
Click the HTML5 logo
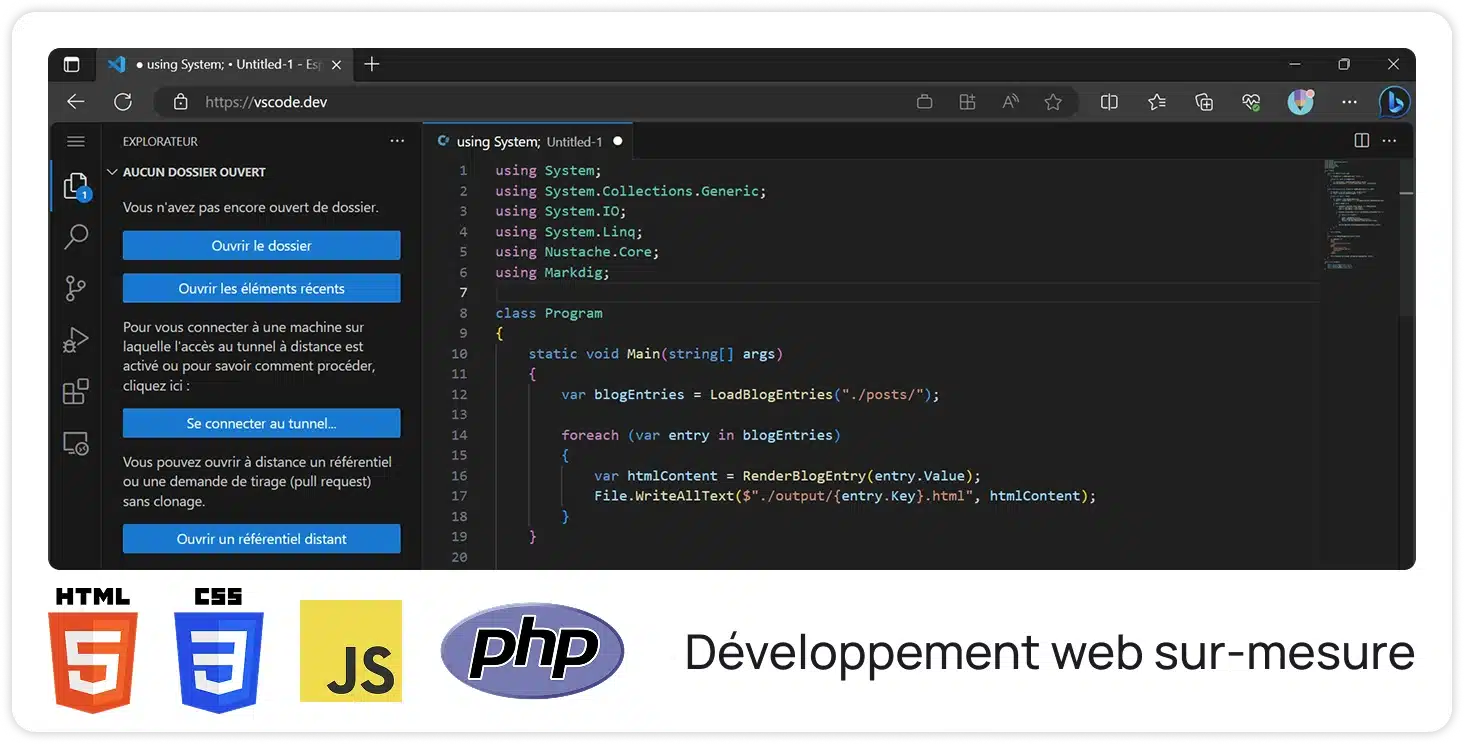93,650
